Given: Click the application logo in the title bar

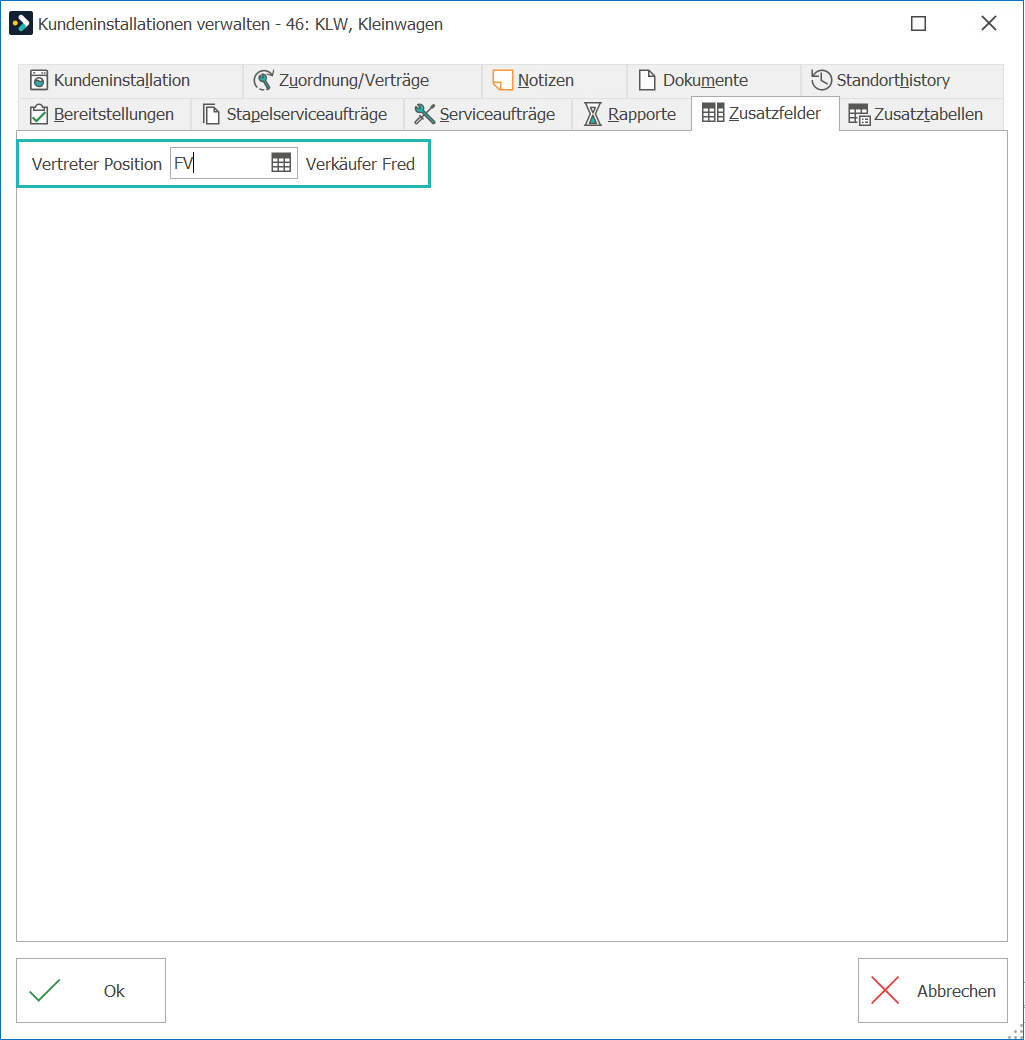Looking at the screenshot, I should click(21, 24).
